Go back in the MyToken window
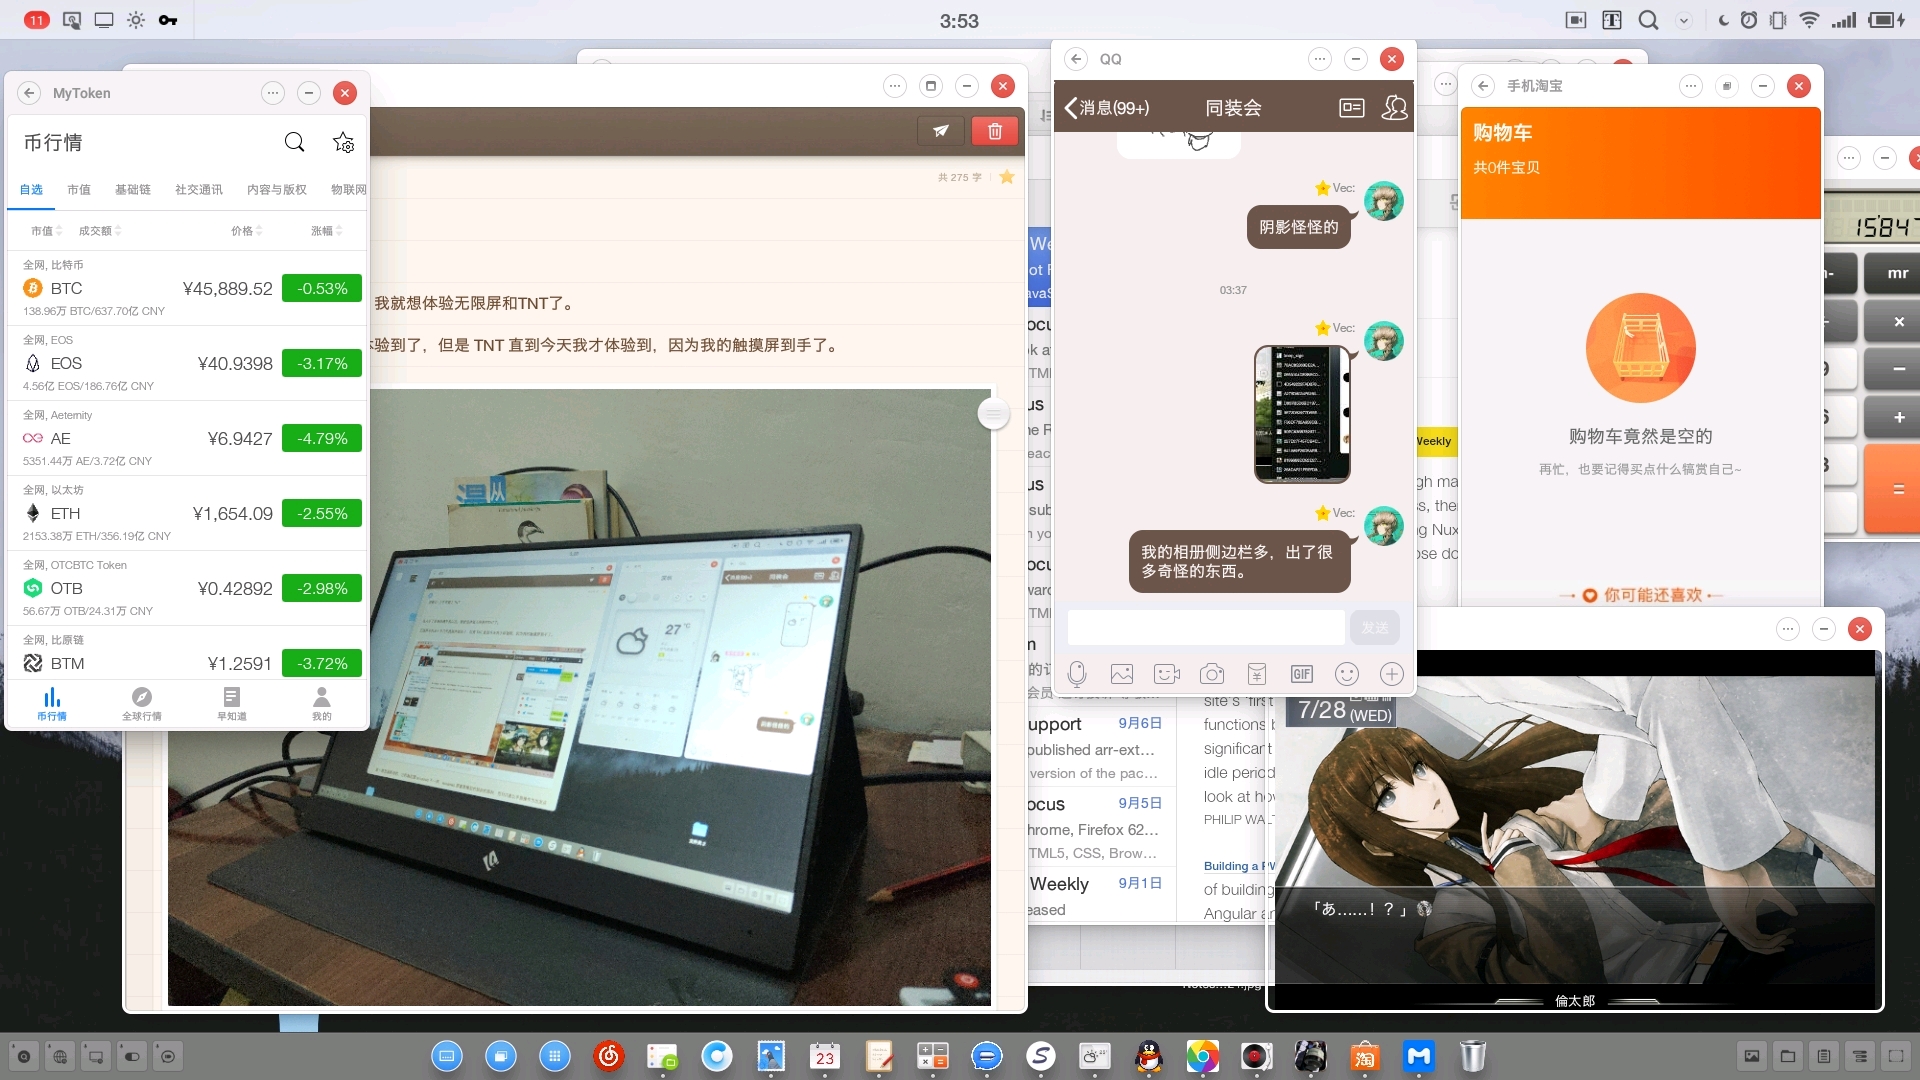The image size is (1920, 1080). click(29, 93)
